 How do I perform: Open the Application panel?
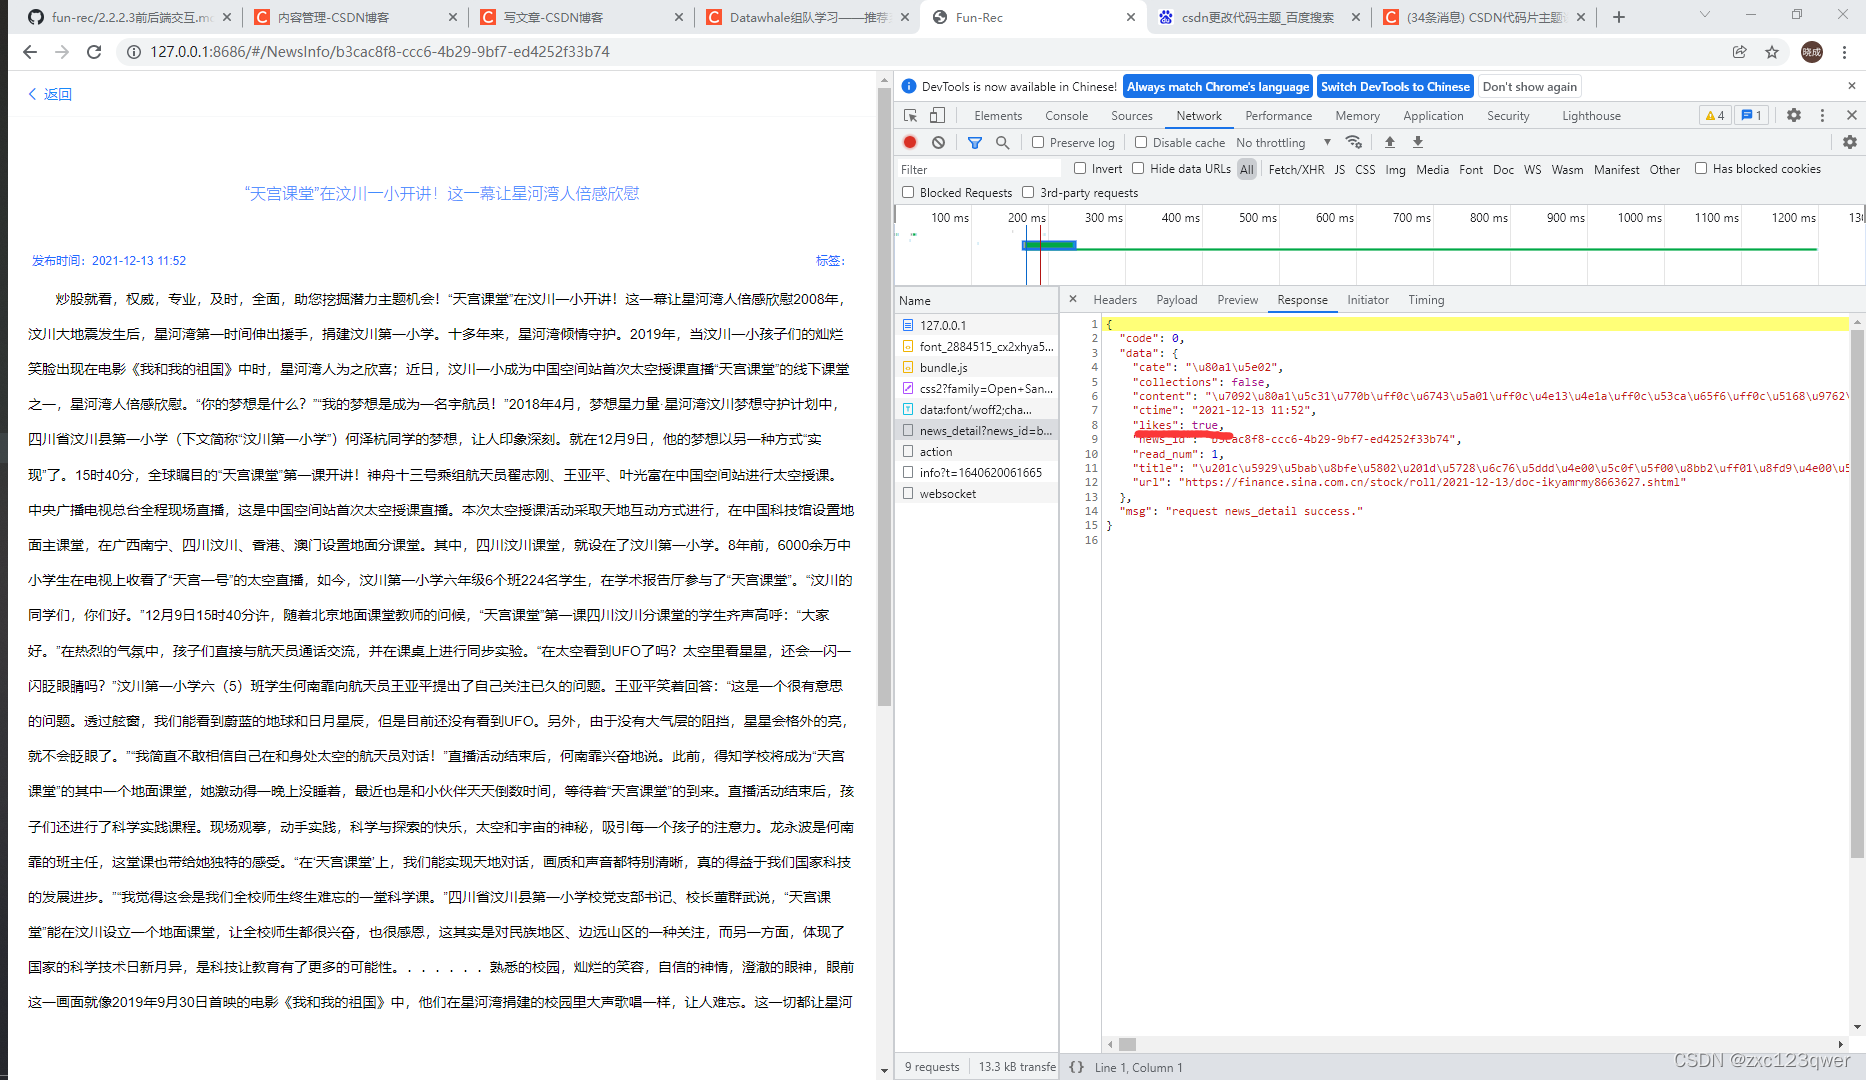pos(1433,116)
